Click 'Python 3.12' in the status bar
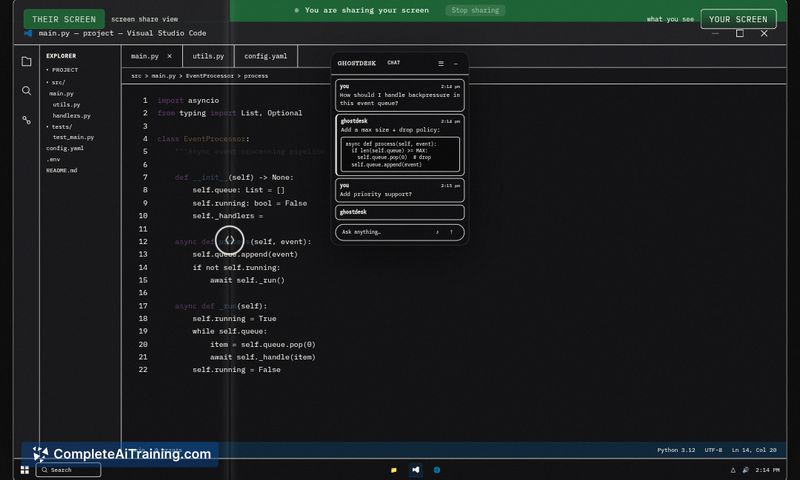Viewport: 800px width, 480px height. pos(676,450)
